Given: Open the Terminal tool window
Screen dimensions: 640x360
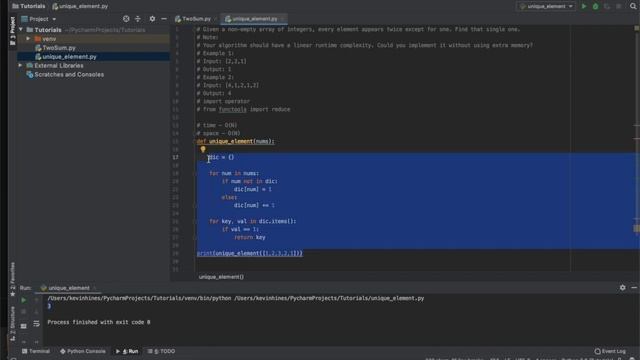Looking at the screenshot, I should pos(36,351).
